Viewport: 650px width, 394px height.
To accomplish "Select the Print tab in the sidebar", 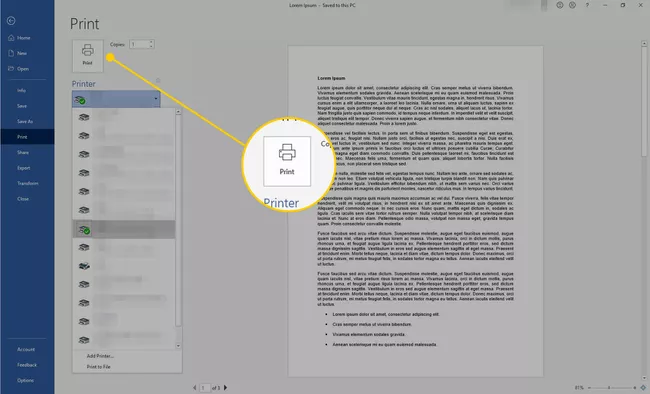I will tap(27, 137).
